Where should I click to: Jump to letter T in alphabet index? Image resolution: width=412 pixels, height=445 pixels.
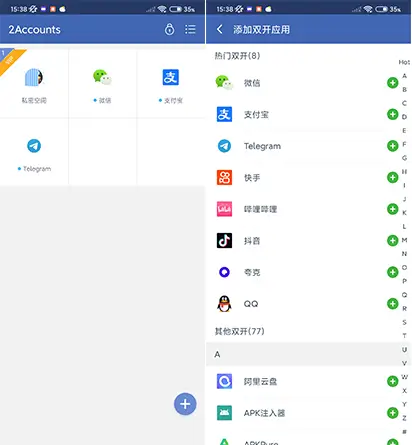(x=404, y=336)
